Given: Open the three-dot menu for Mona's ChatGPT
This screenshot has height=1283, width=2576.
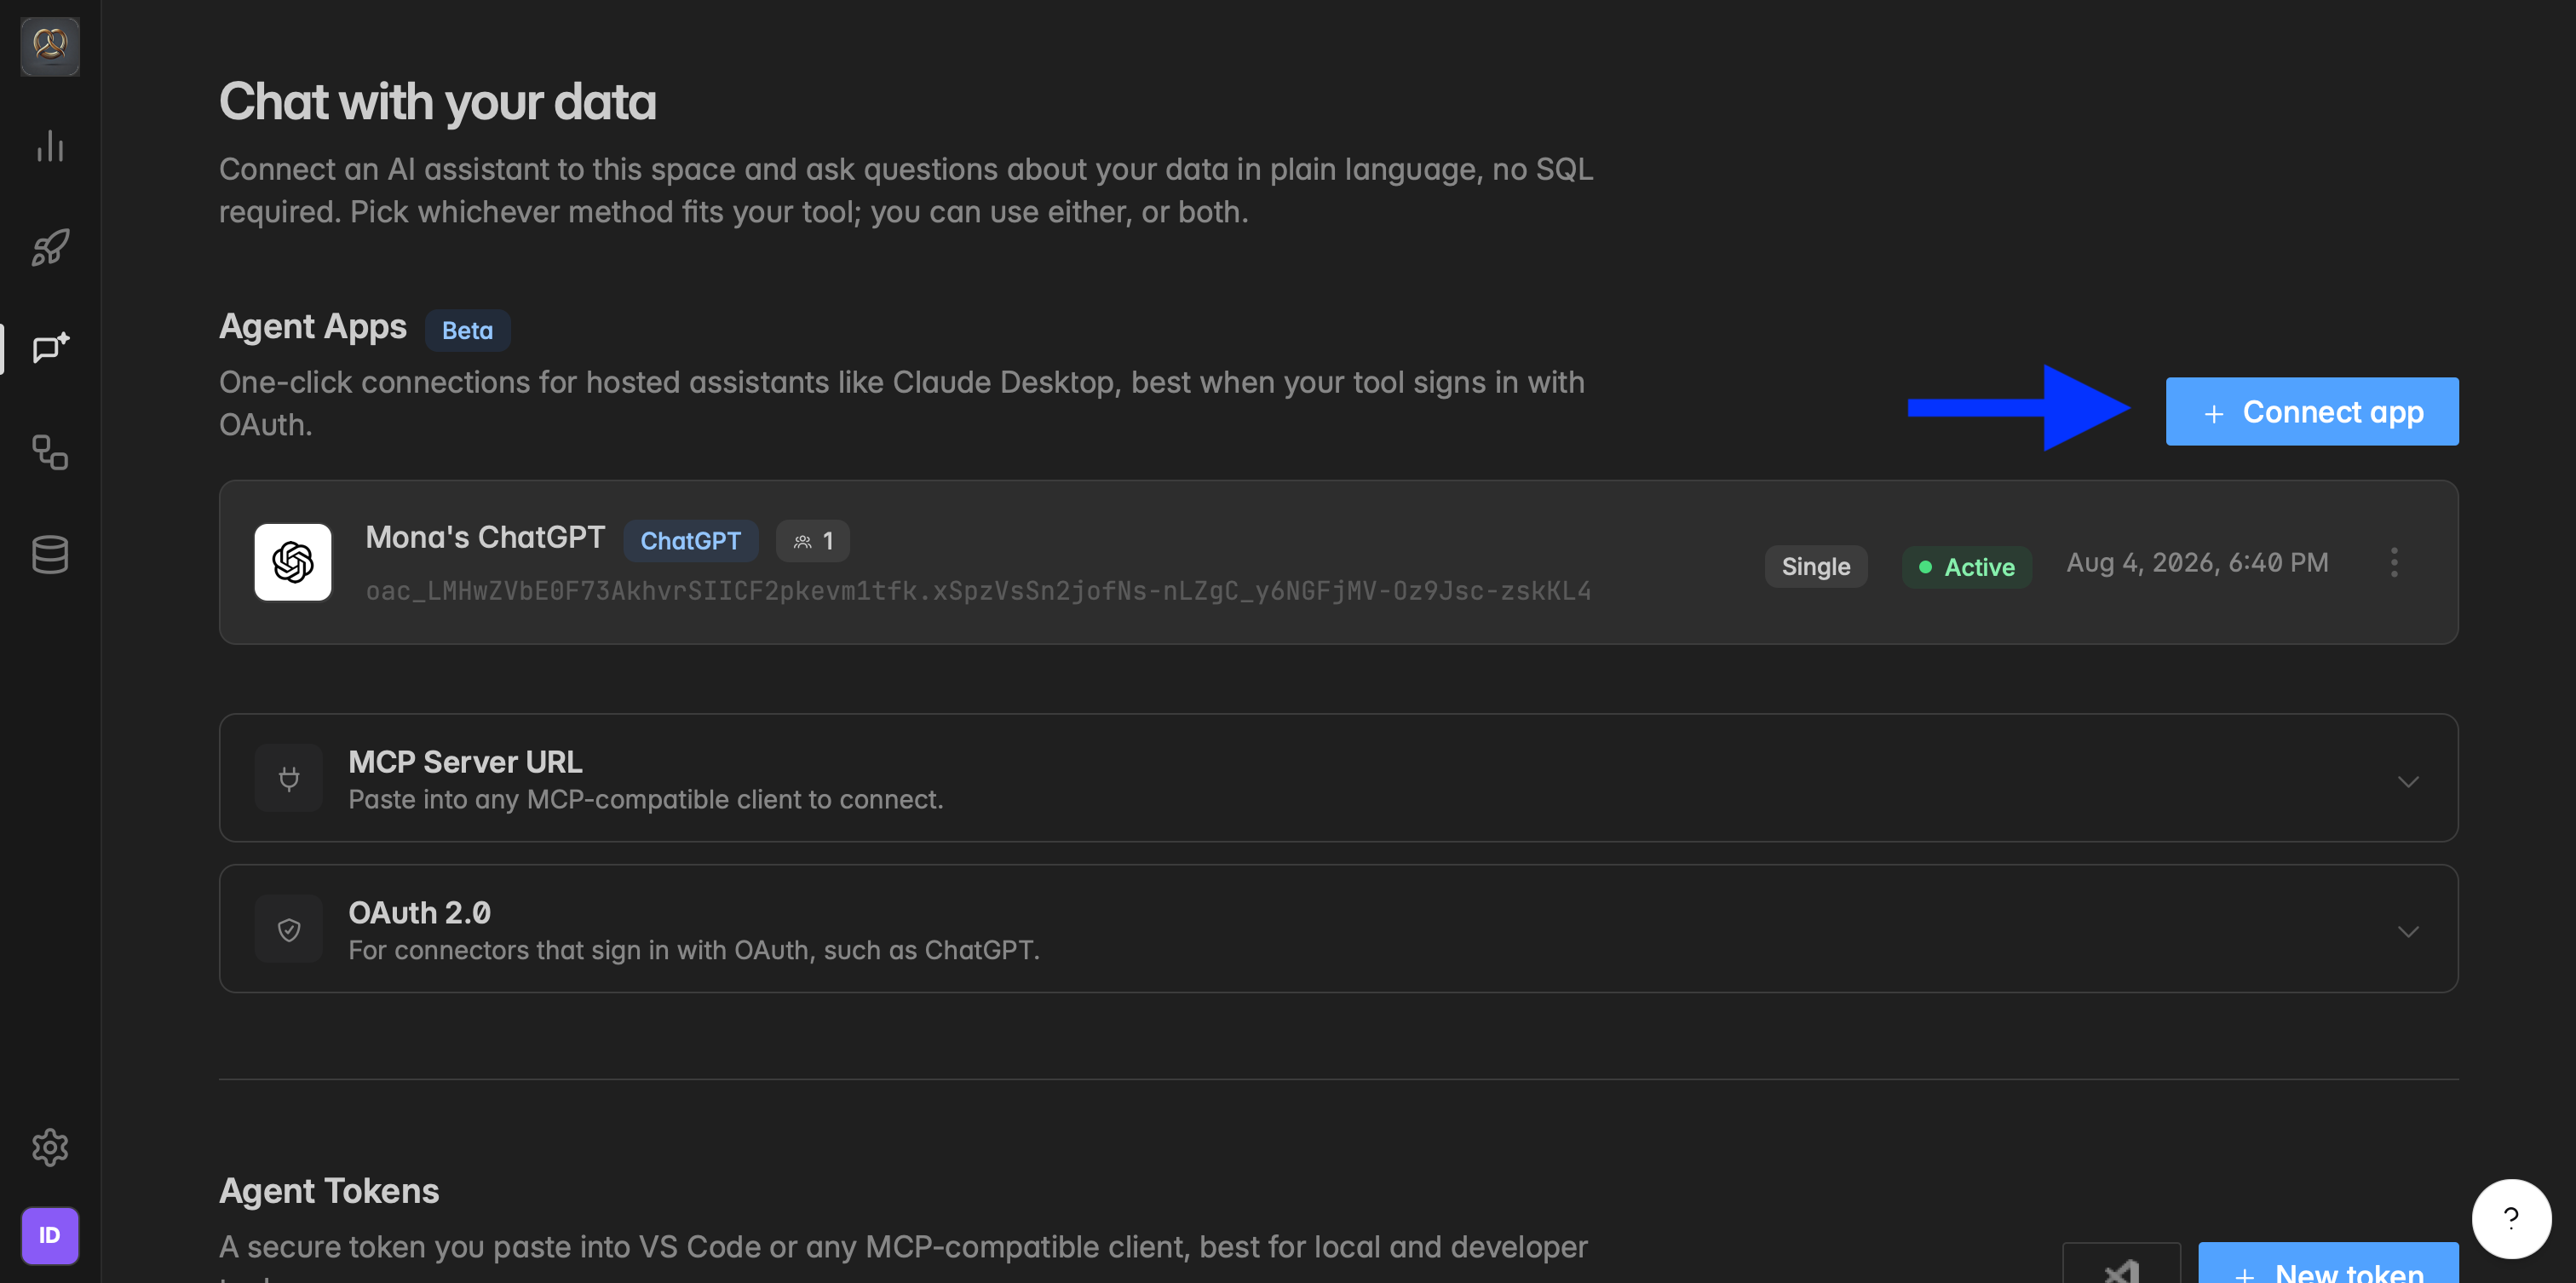Looking at the screenshot, I should tap(2394, 562).
